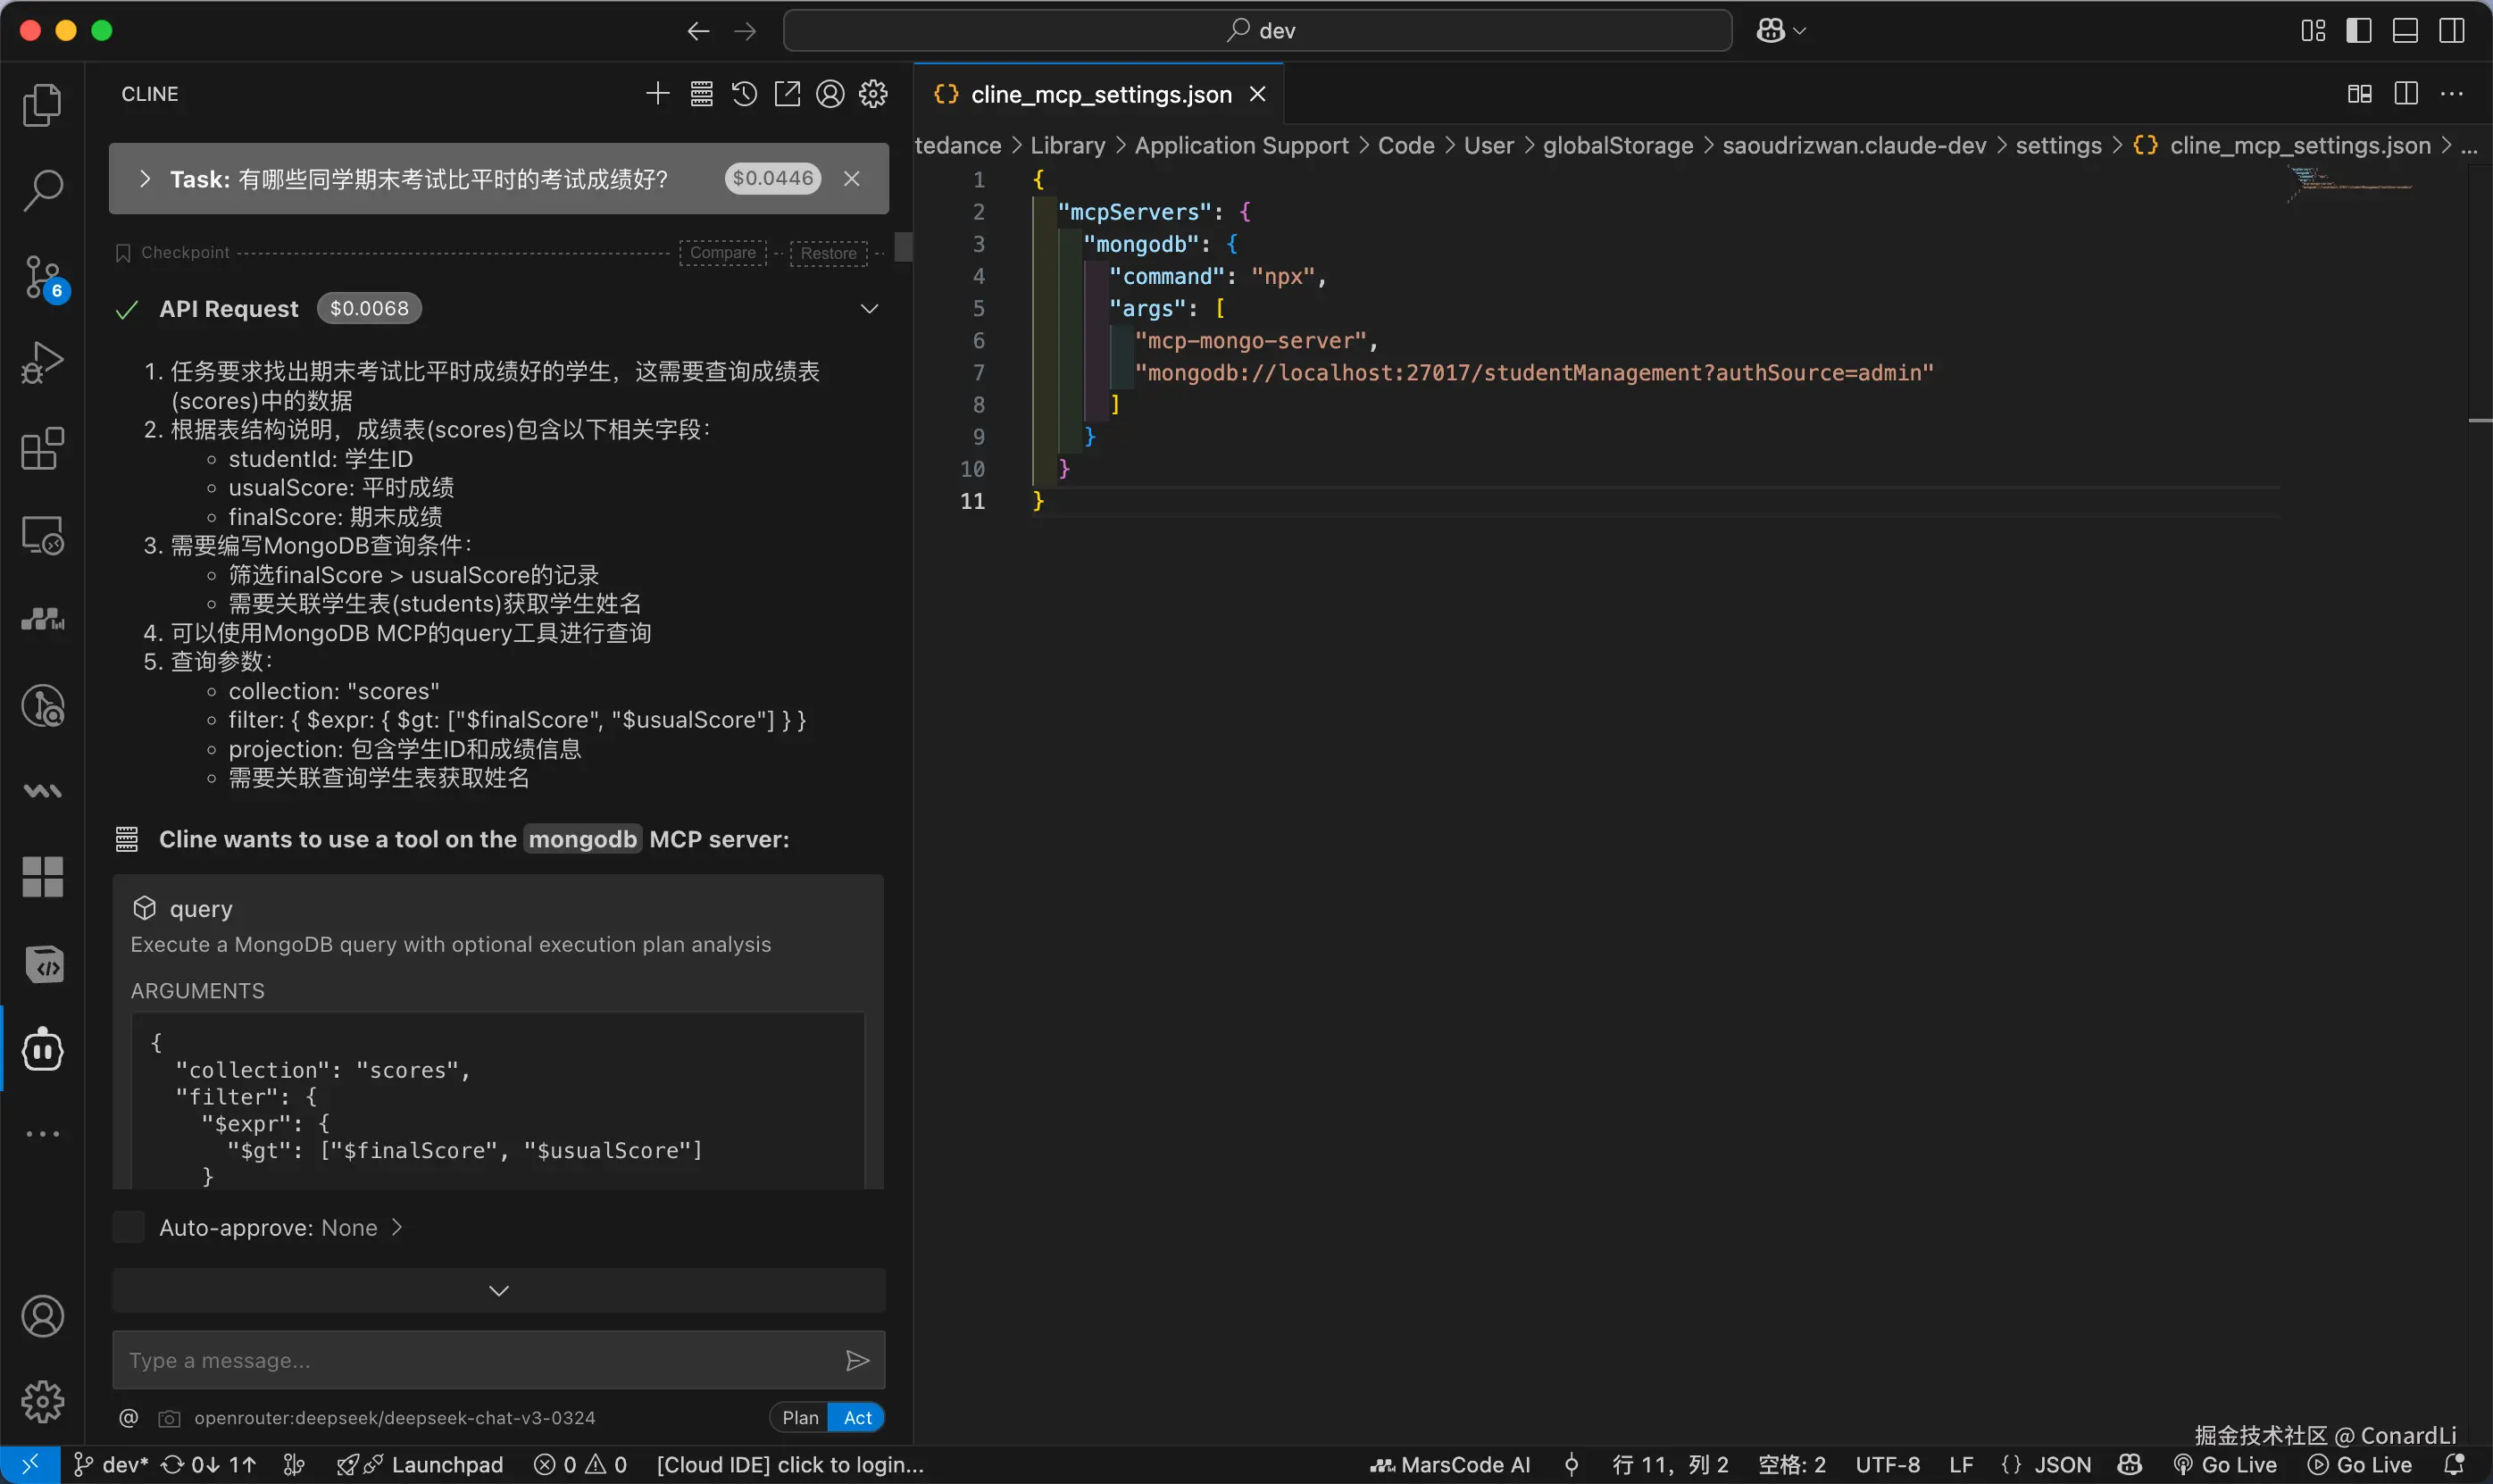The image size is (2493, 1484).
Task: Switch Cline to Plan mode
Action: pyautogui.click(x=800, y=1417)
